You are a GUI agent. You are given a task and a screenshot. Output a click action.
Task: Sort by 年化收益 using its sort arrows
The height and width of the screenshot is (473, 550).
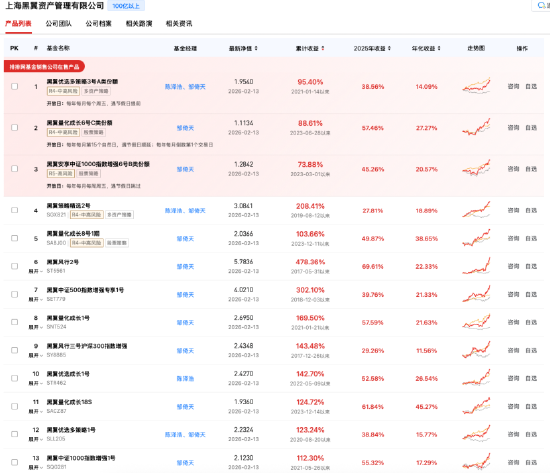click(x=439, y=48)
